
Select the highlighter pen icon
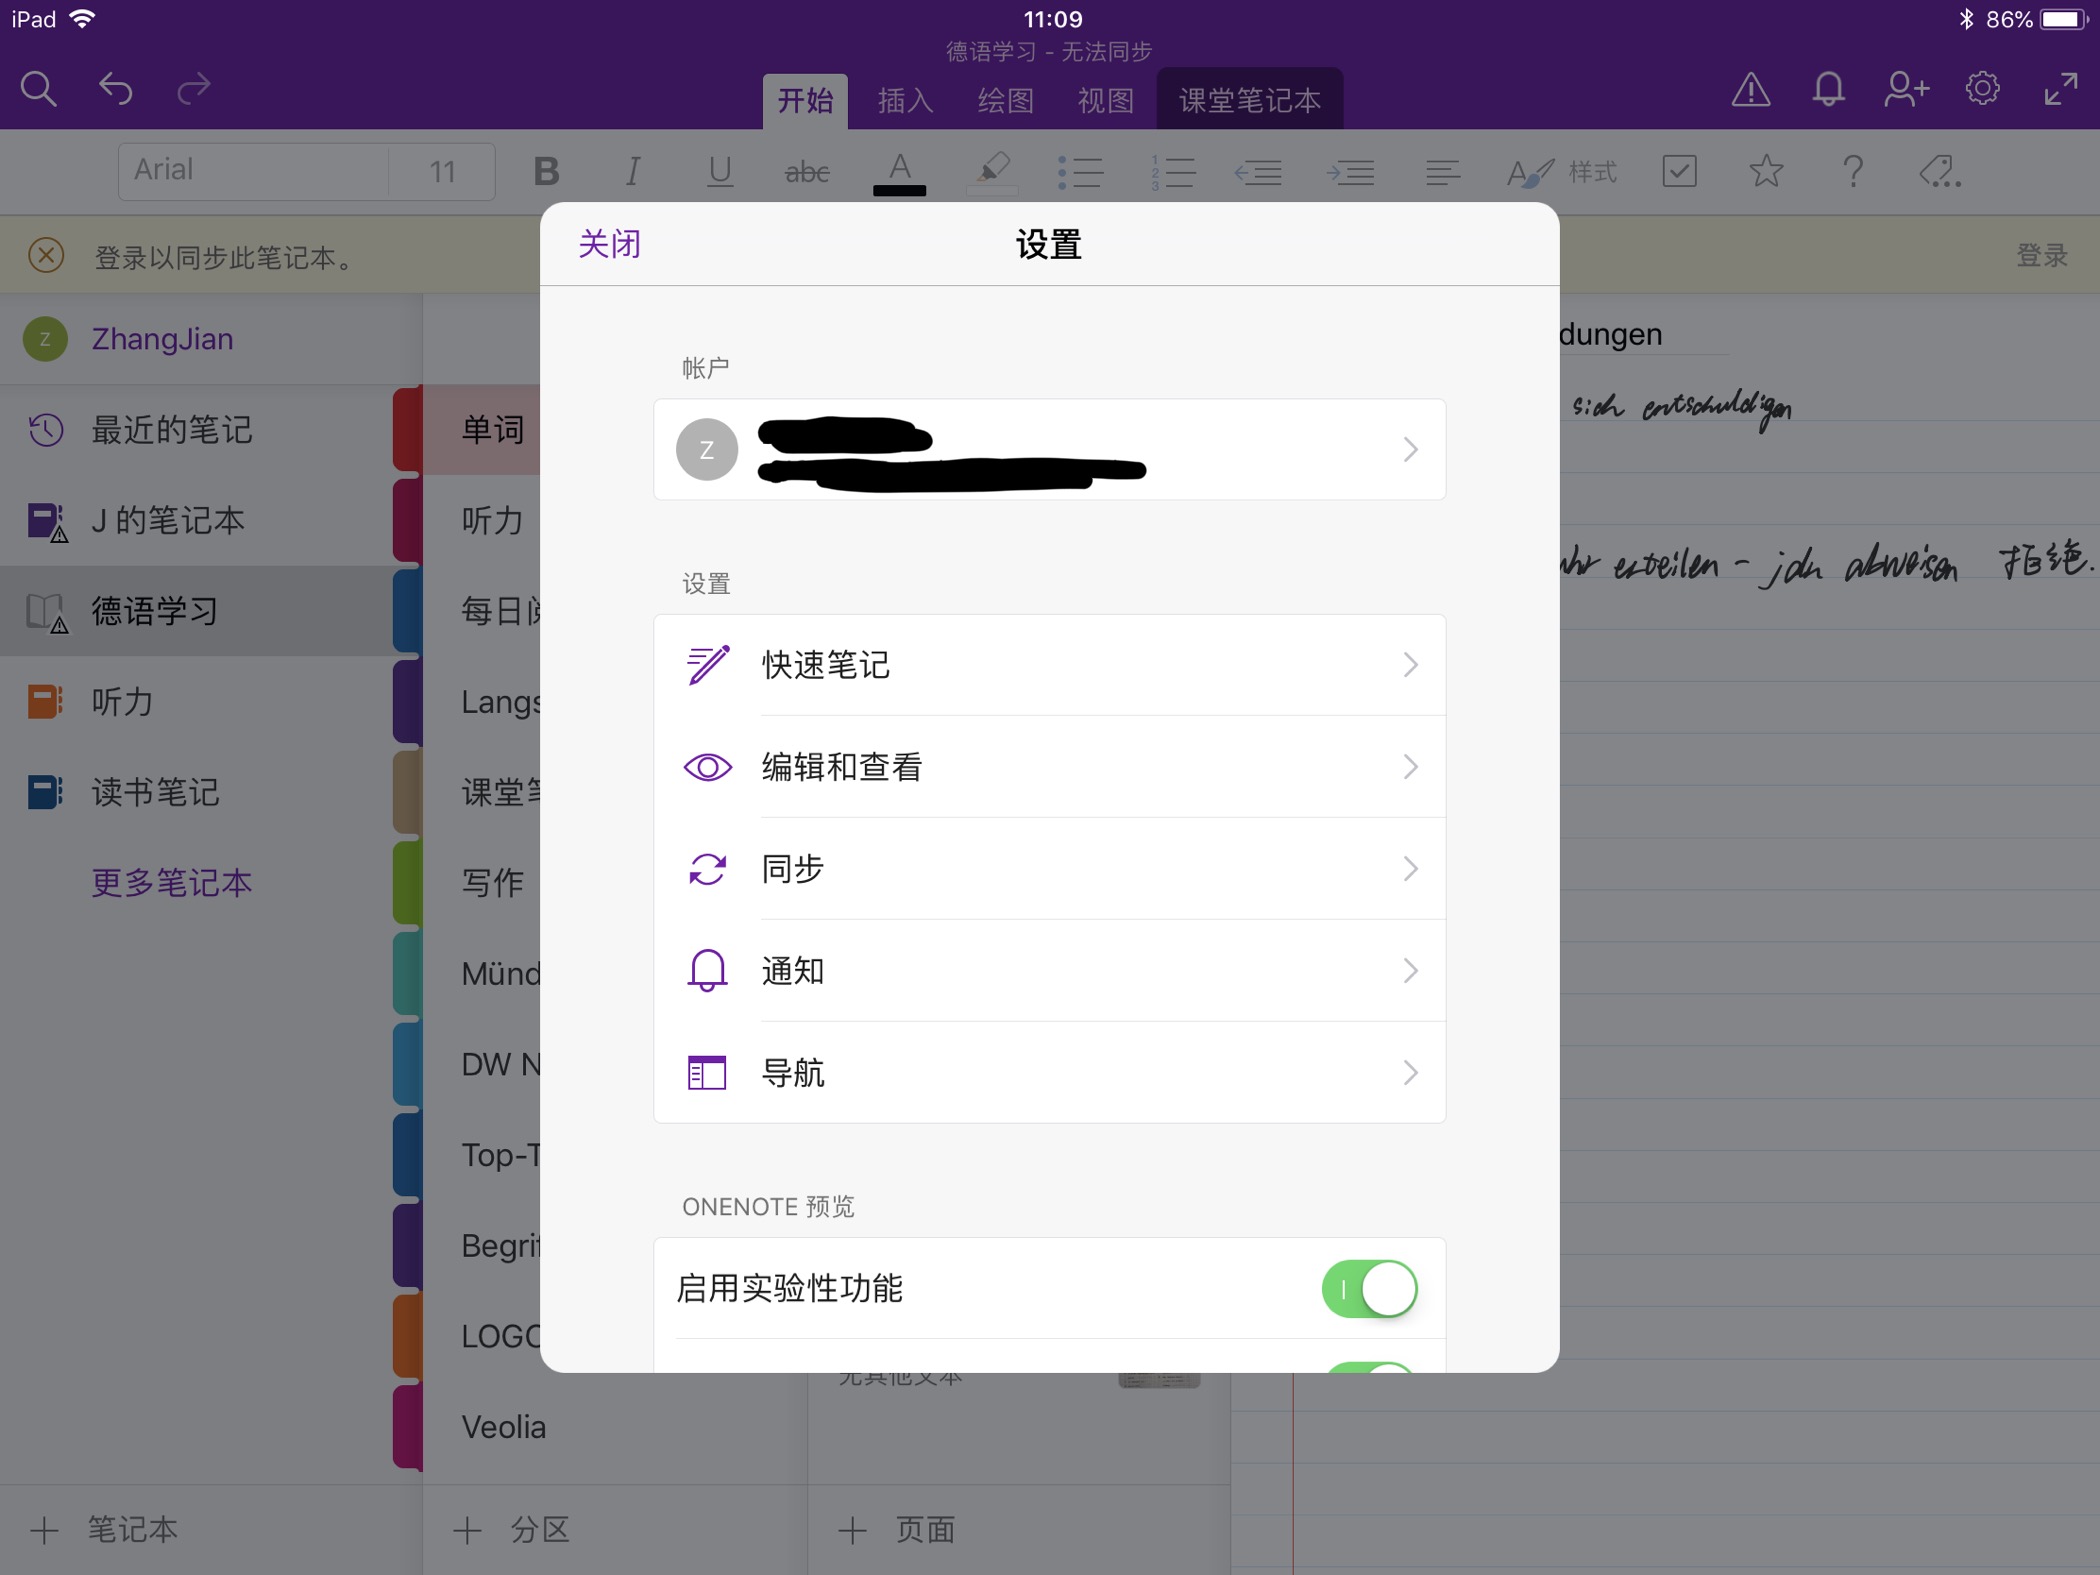(x=993, y=172)
